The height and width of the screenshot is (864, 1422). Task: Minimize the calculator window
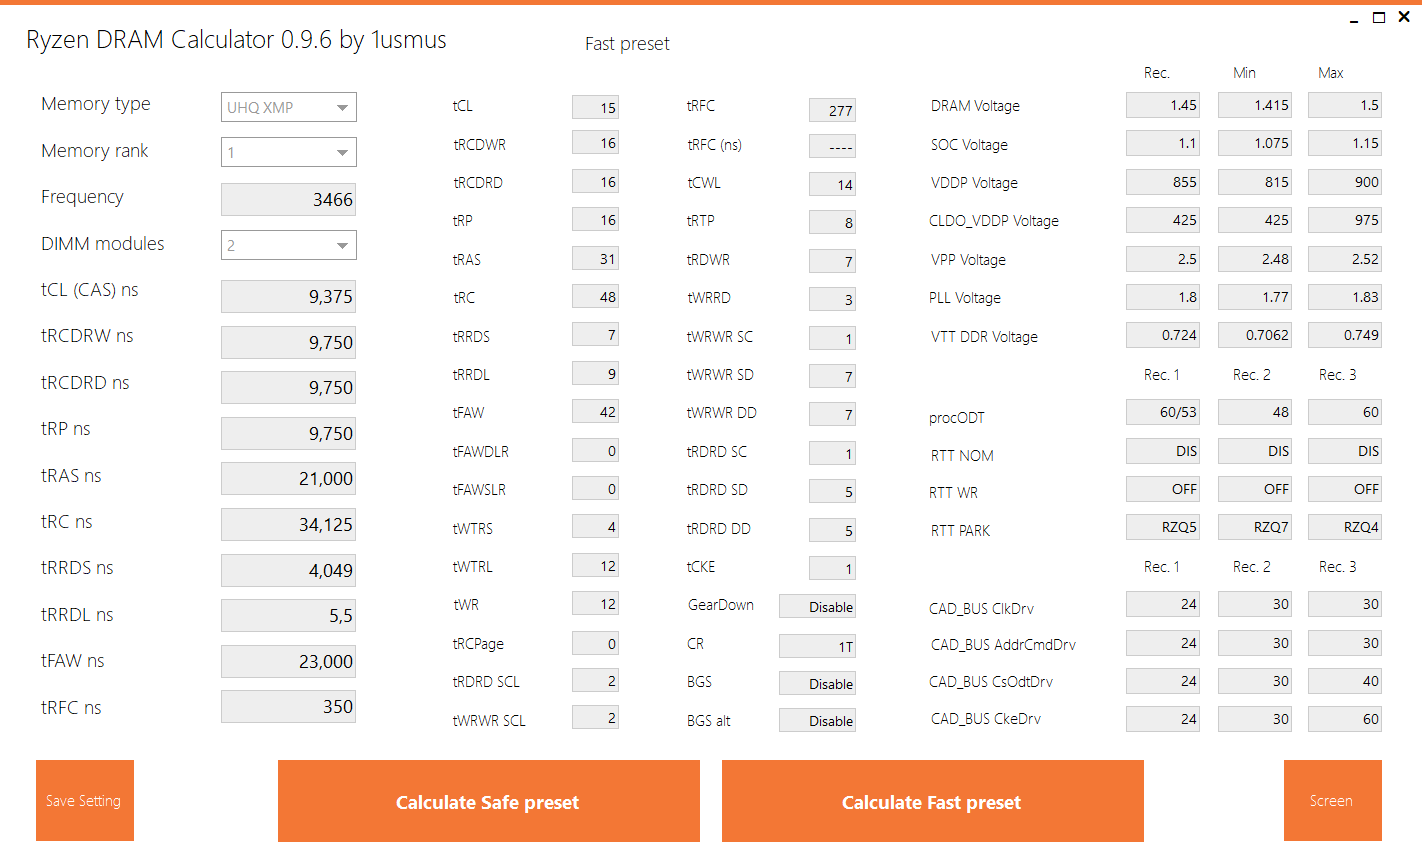(1354, 19)
